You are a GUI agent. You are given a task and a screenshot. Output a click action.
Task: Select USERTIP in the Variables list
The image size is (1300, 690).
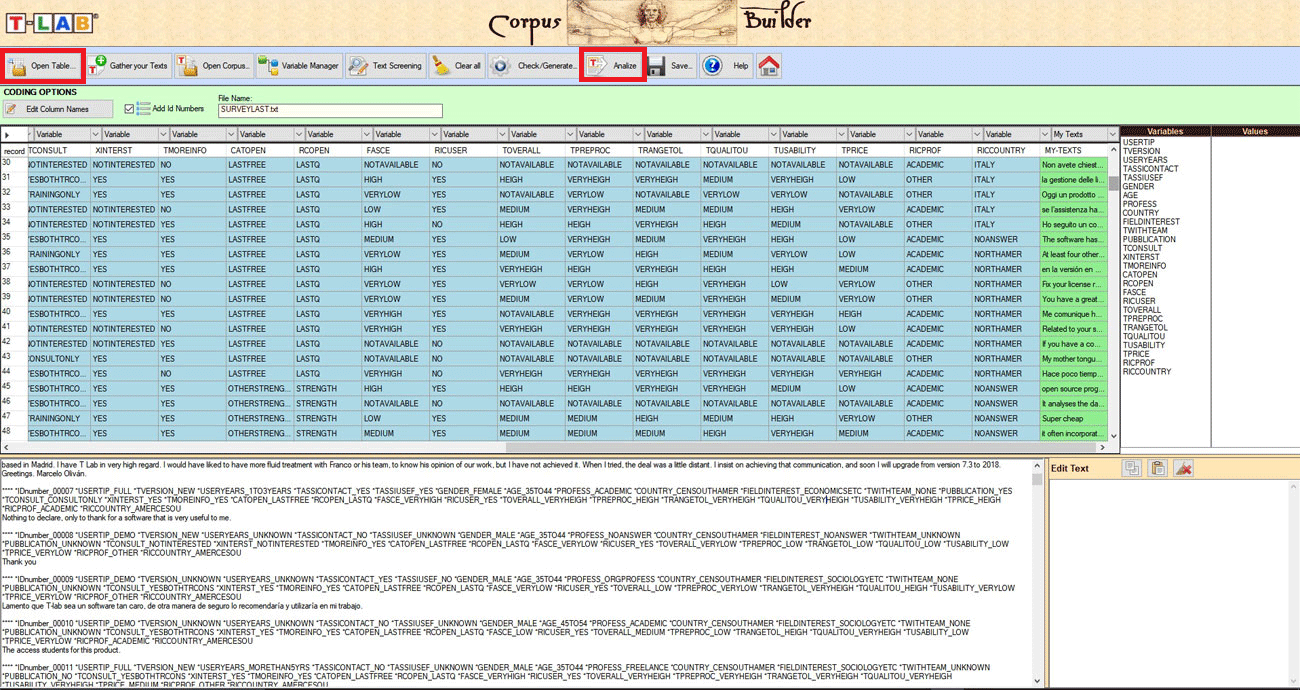coord(1139,142)
